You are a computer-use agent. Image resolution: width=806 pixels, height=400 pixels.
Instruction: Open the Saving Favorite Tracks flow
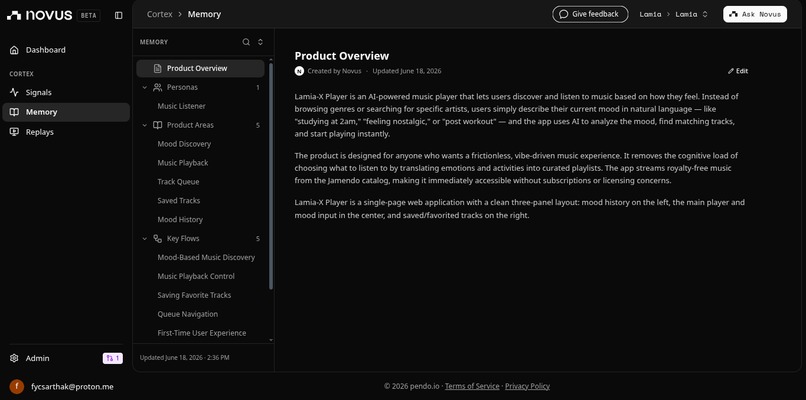(x=194, y=296)
